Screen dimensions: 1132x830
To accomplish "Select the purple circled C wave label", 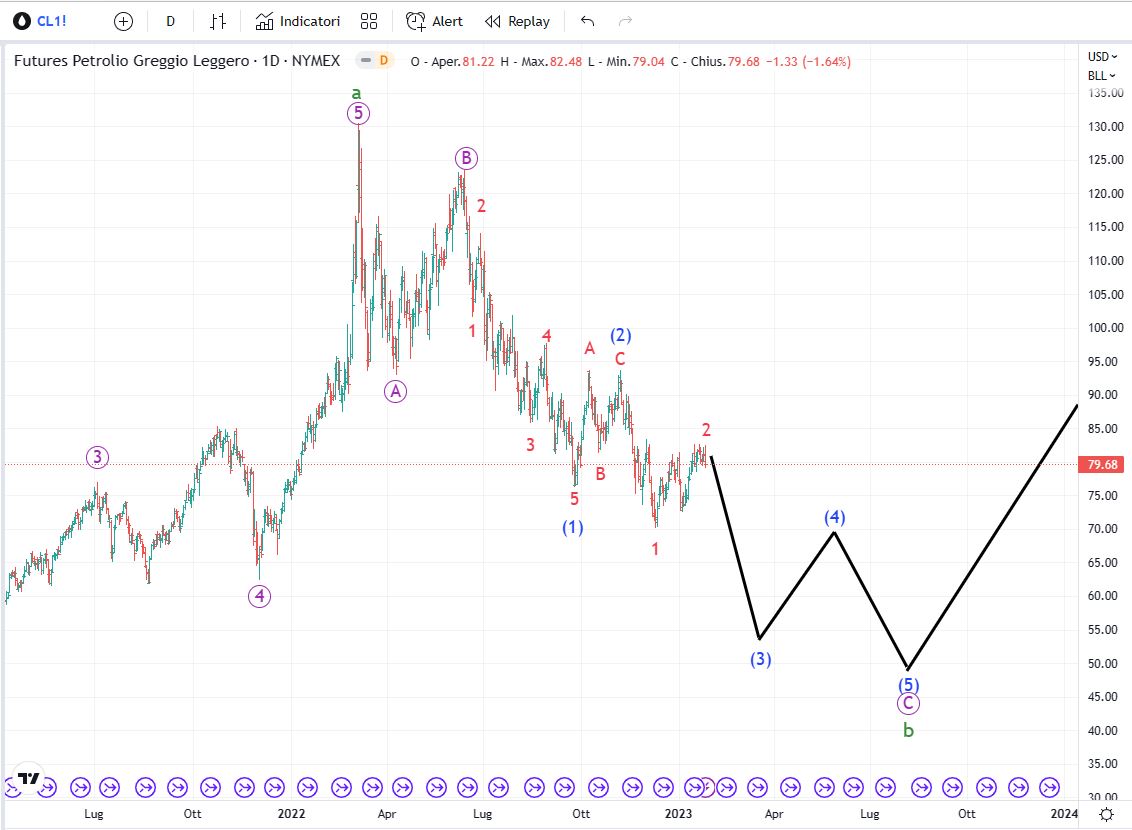I will tap(908, 704).
